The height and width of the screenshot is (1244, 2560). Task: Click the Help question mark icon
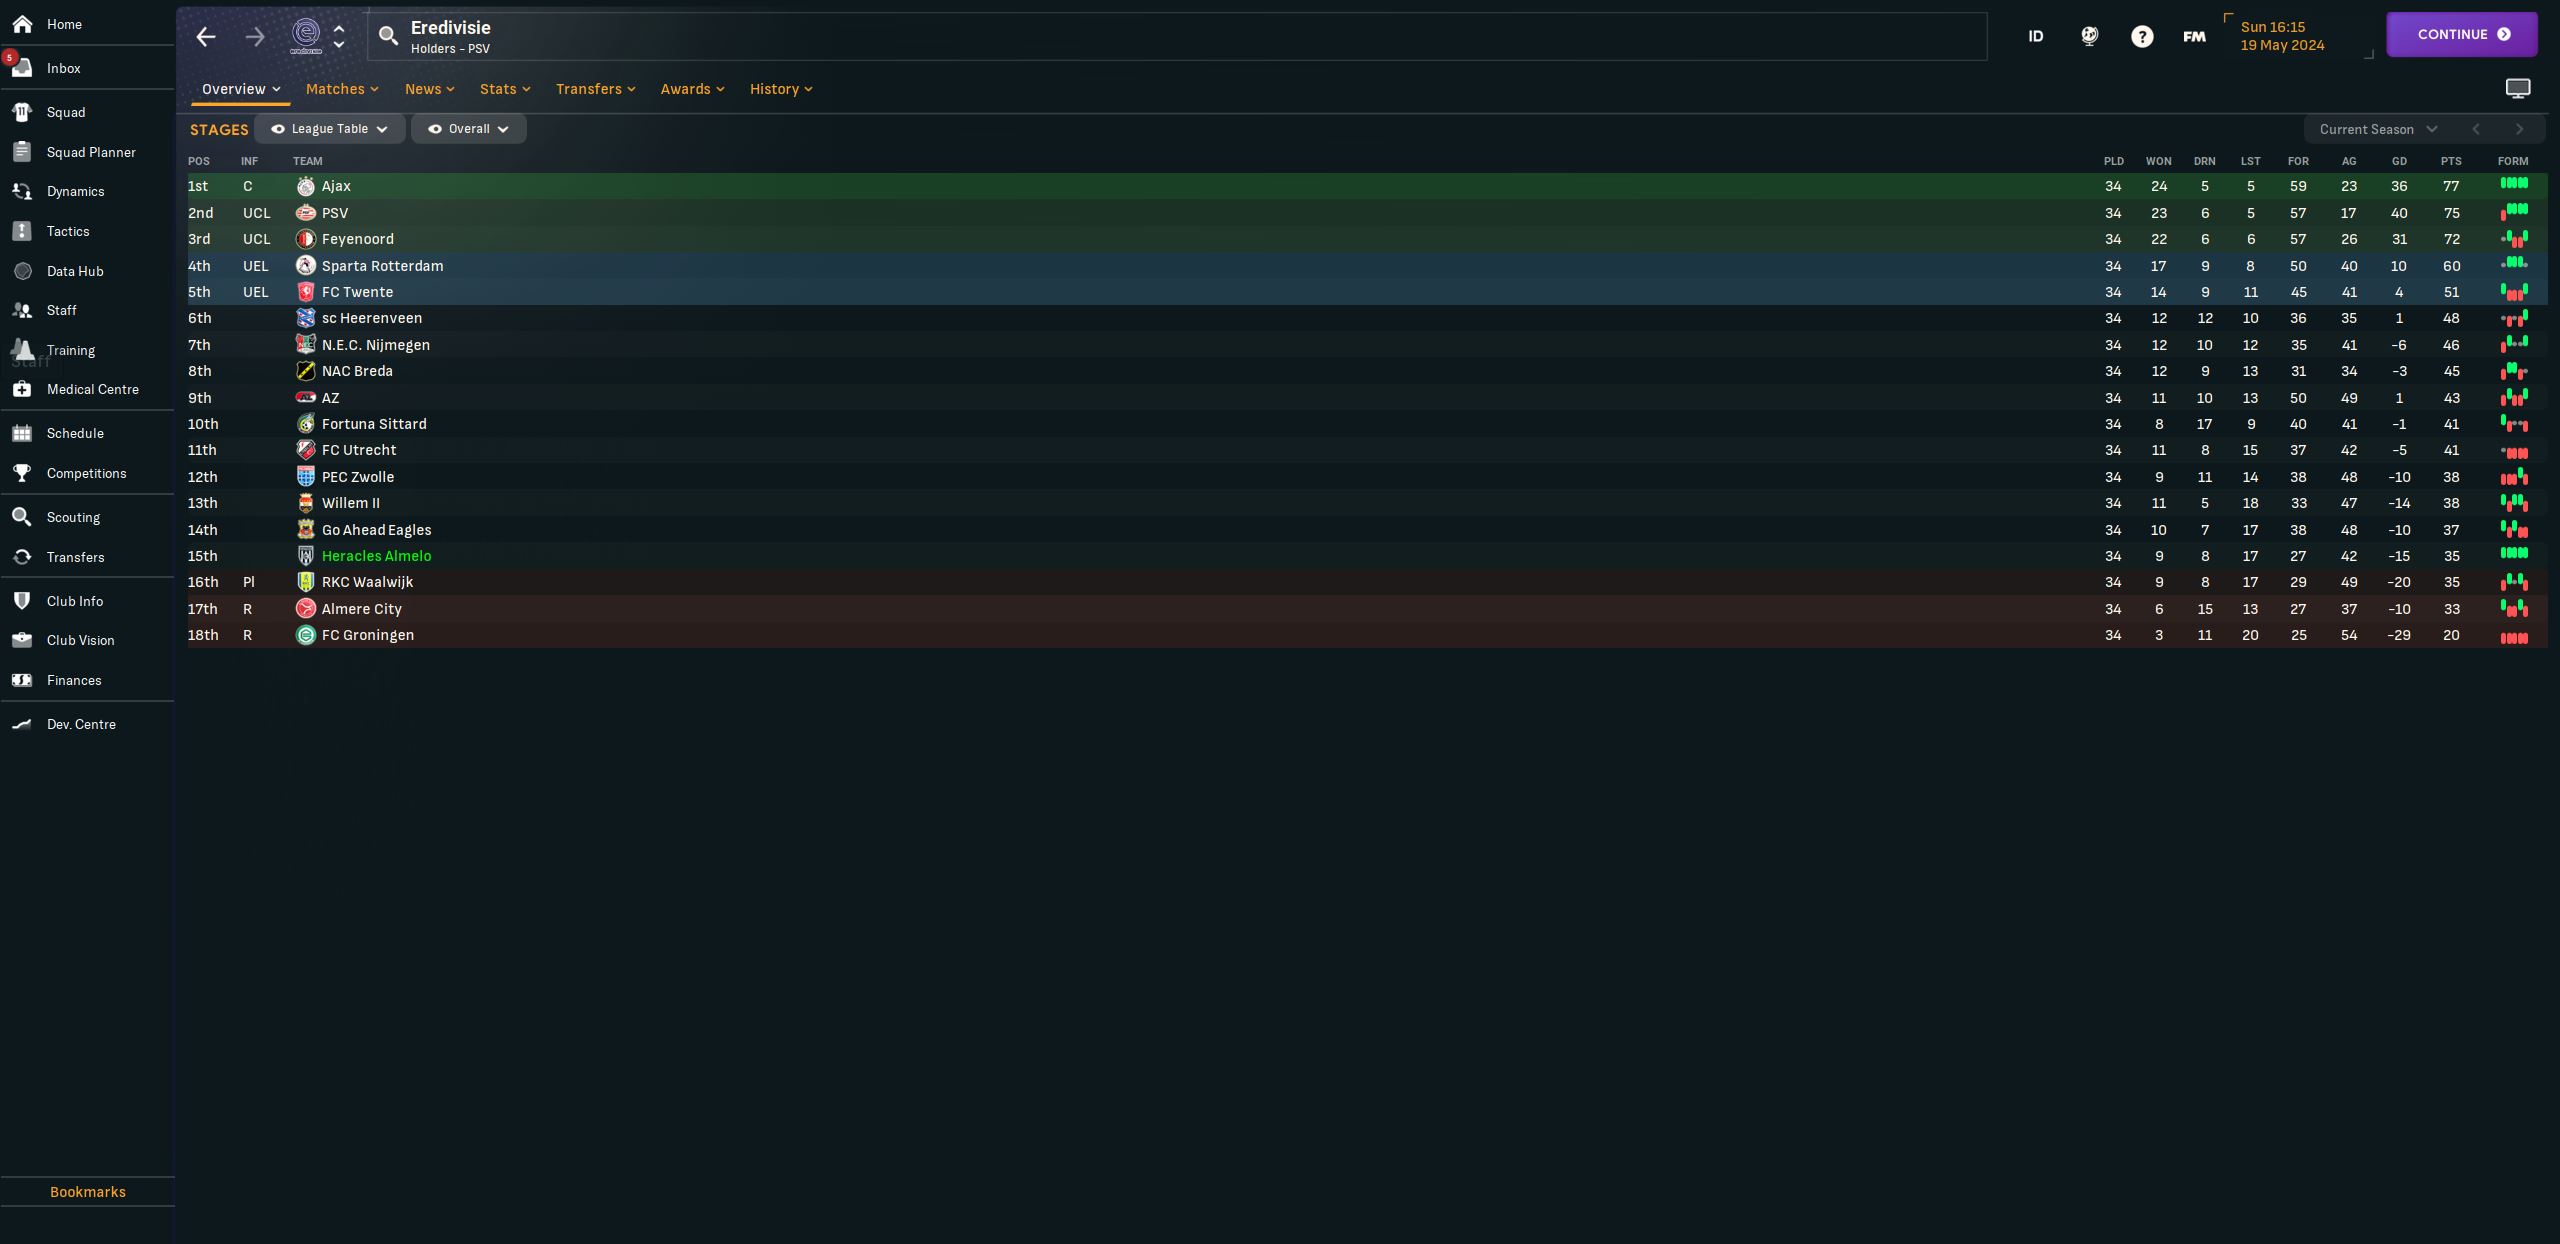point(2142,36)
